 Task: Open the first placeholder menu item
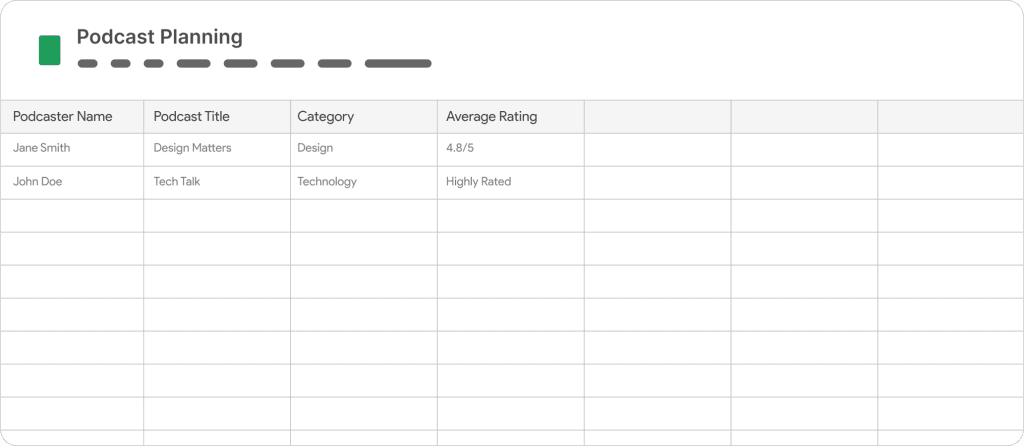(88, 63)
